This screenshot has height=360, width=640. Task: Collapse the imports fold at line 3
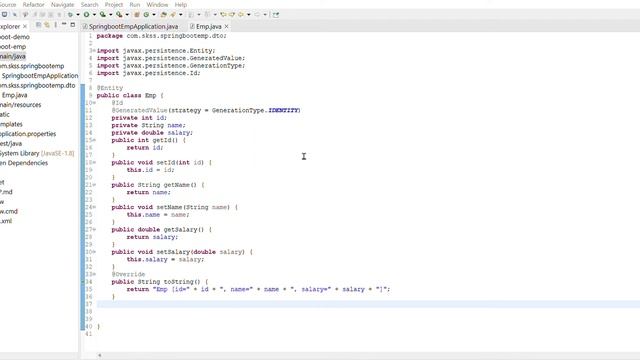point(94,51)
